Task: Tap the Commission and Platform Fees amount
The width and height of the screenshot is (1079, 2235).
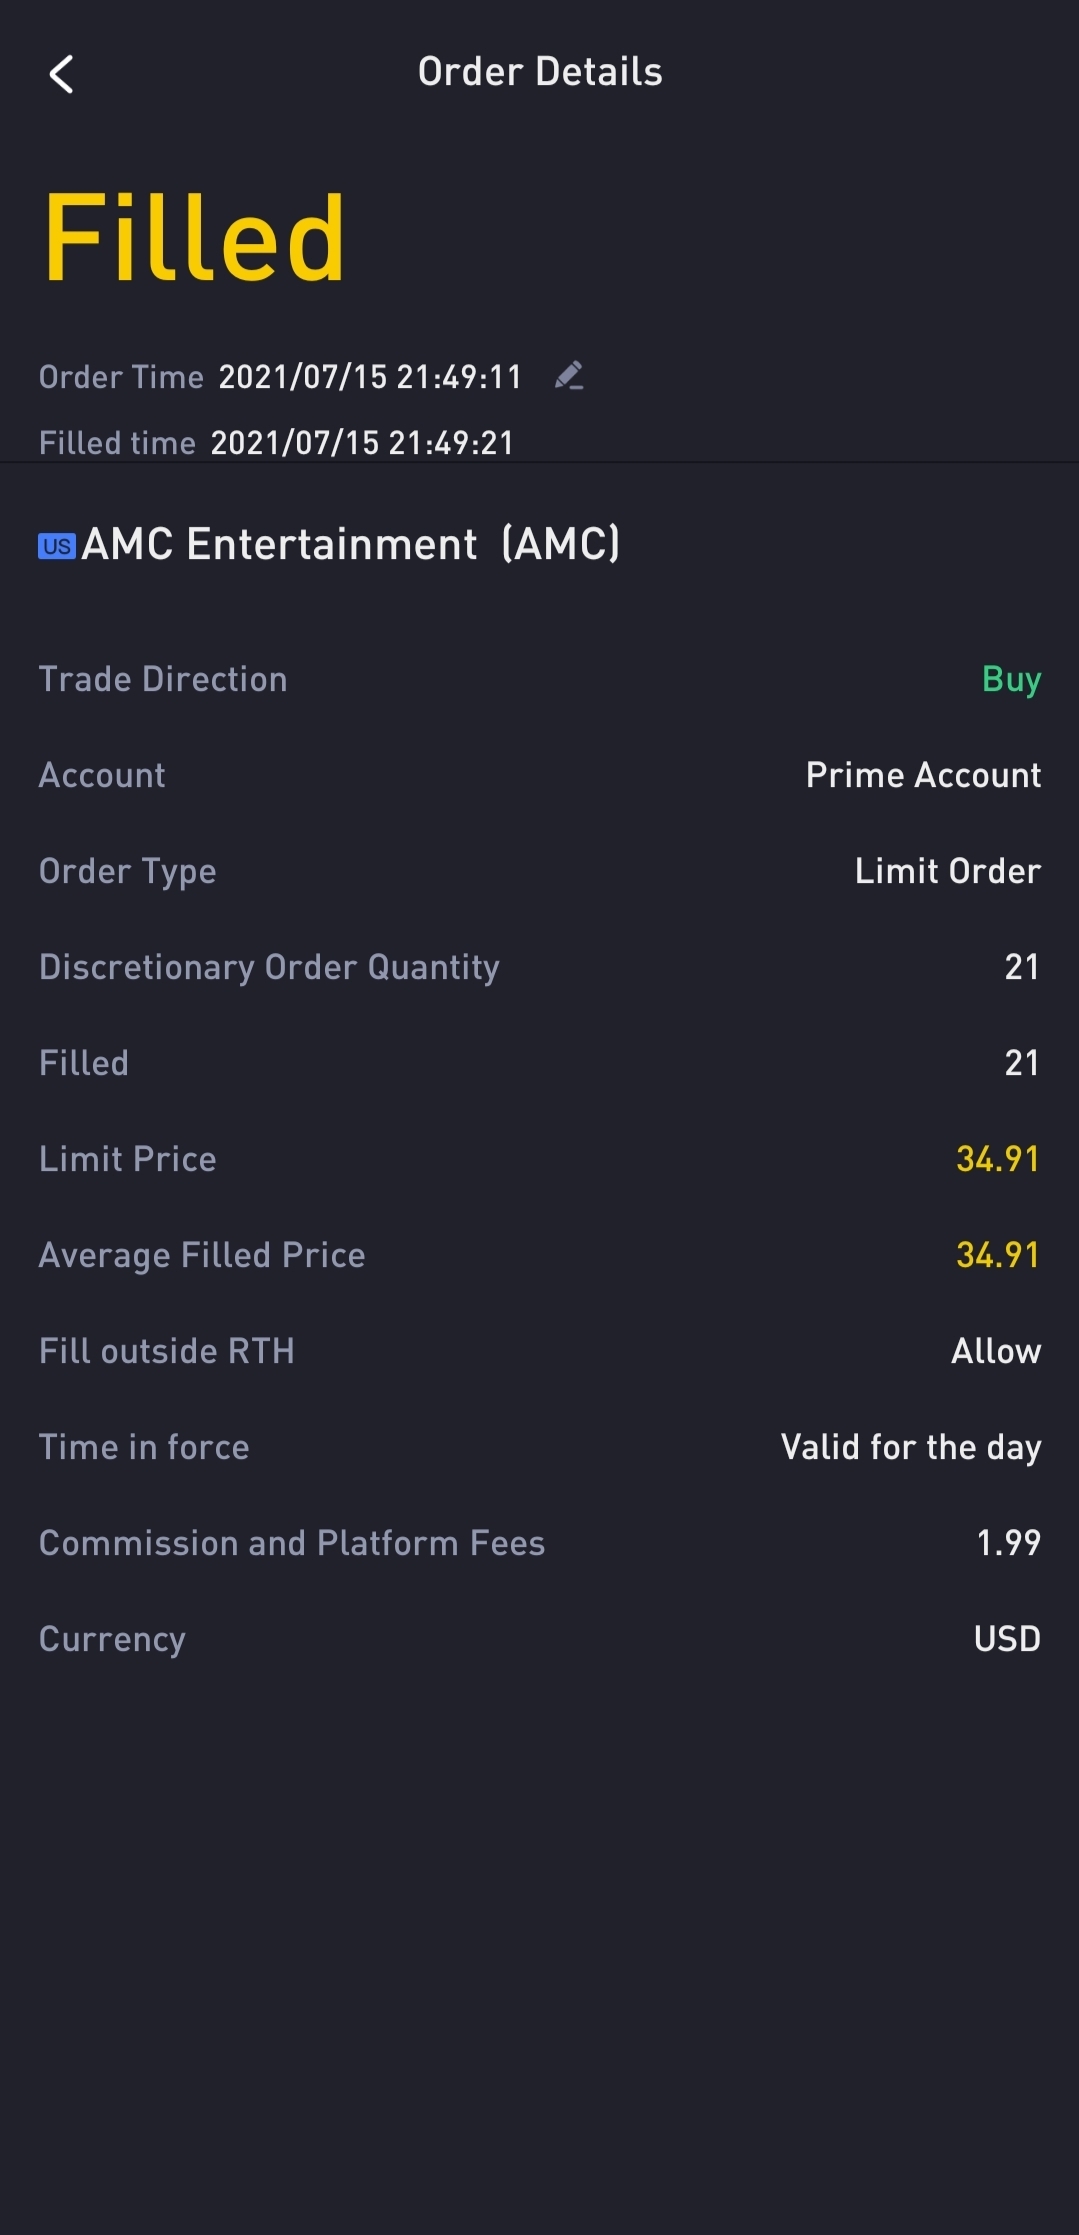Action: pos(1008,1543)
